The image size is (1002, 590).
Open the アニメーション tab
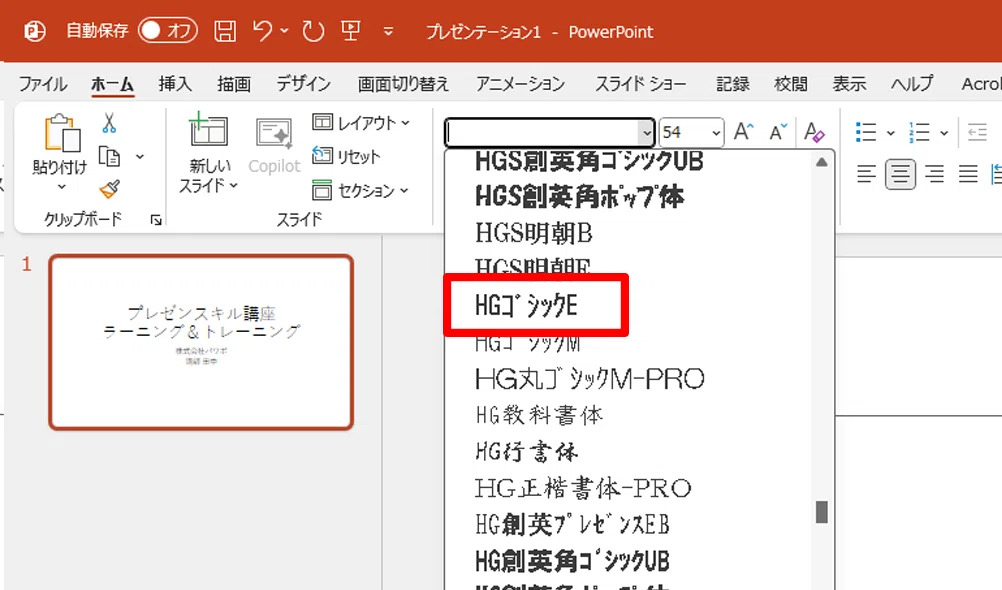pyautogui.click(x=521, y=84)
